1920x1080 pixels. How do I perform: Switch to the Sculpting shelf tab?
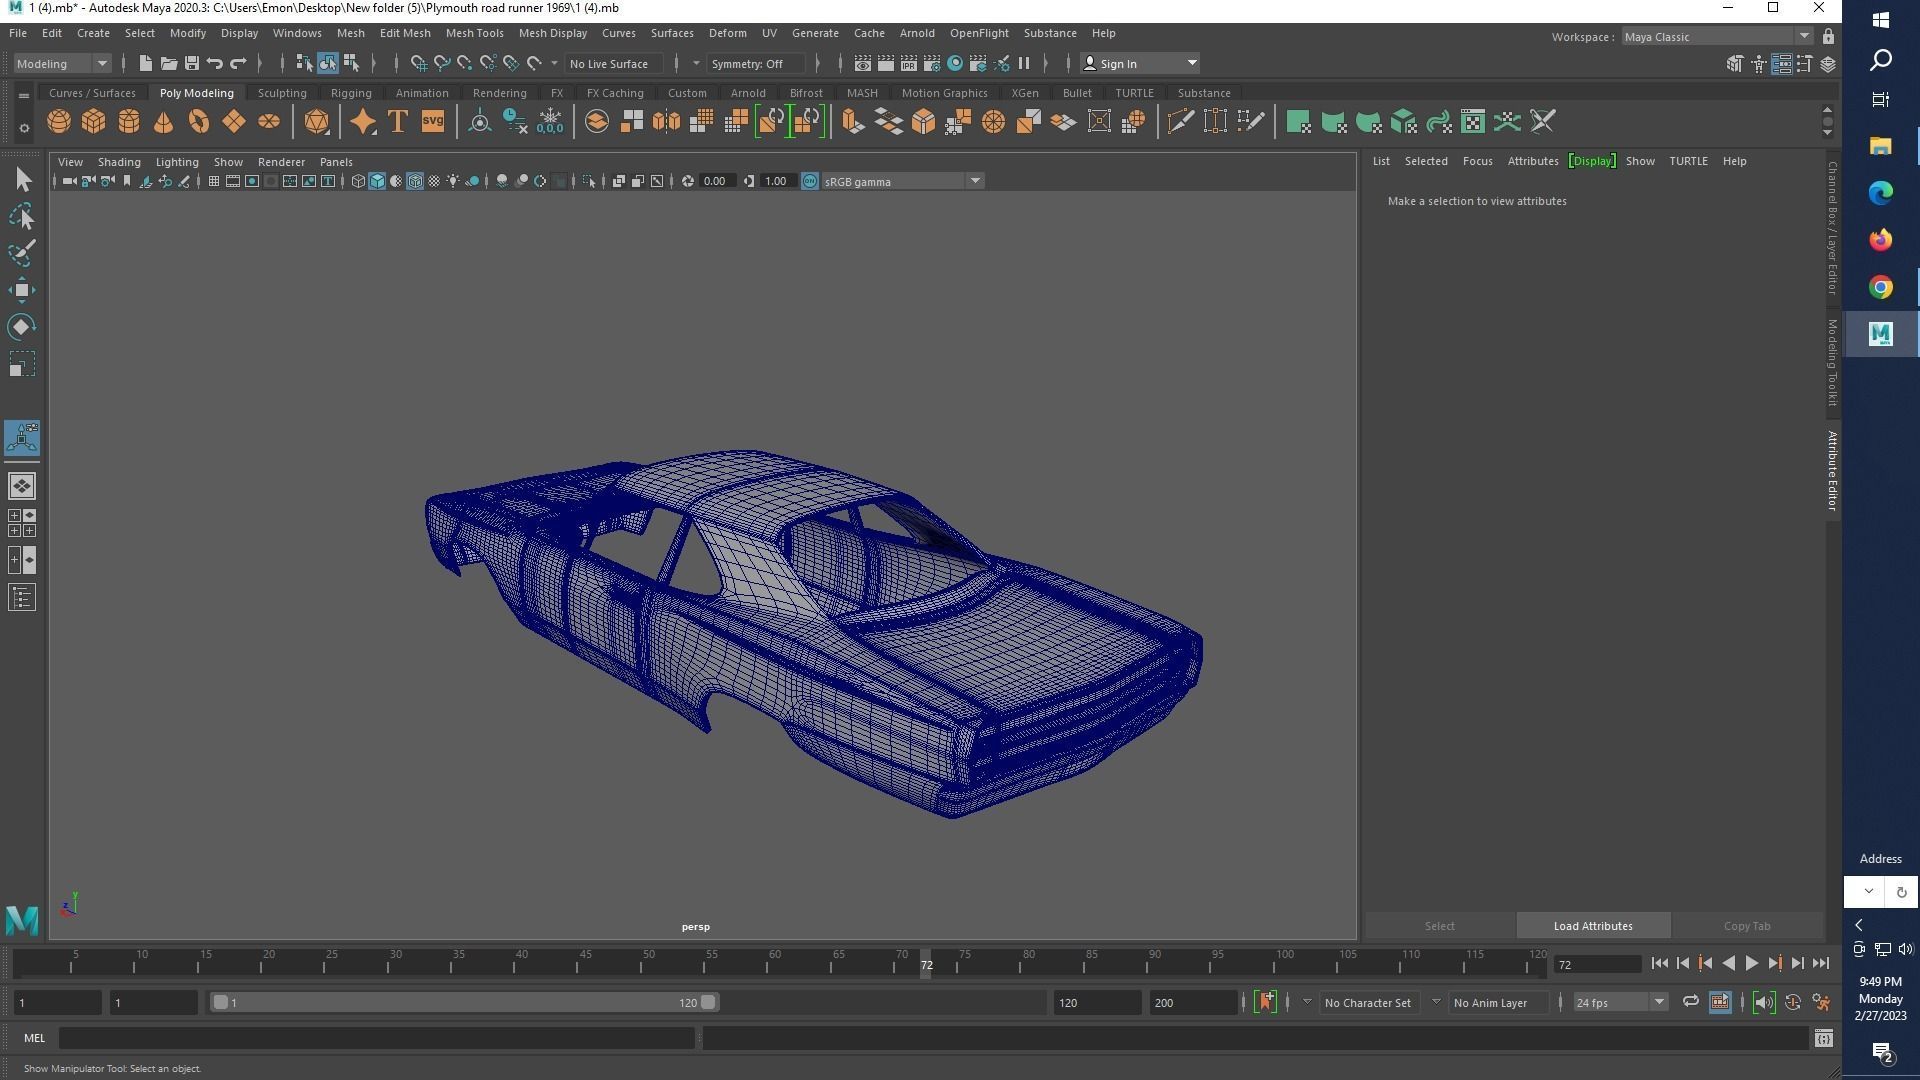[x=282, y=93]
